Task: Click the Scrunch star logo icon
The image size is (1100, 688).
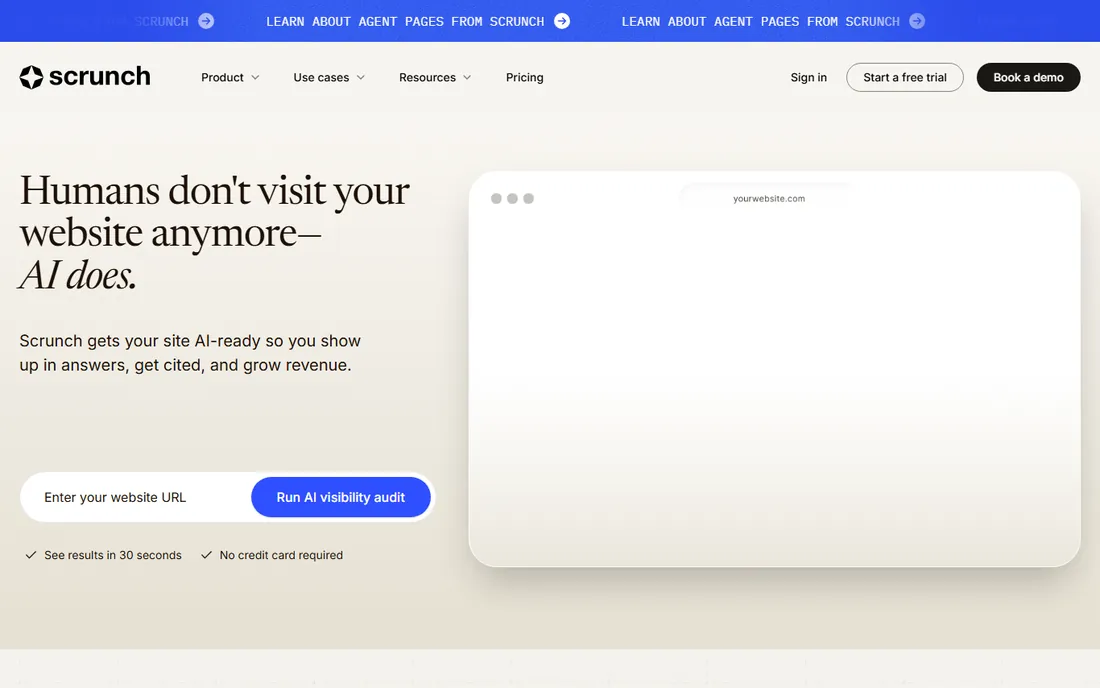Action: (32, 77)
